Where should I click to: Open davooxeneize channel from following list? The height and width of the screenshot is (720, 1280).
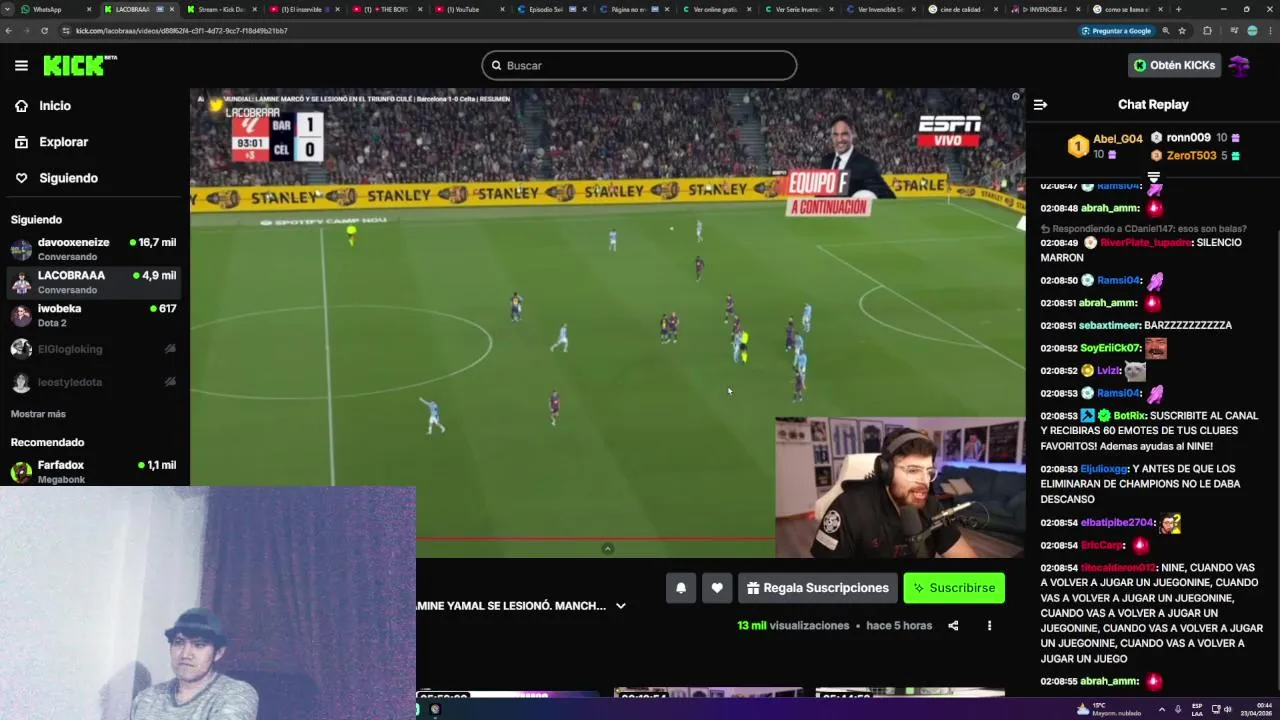[93, 249]
